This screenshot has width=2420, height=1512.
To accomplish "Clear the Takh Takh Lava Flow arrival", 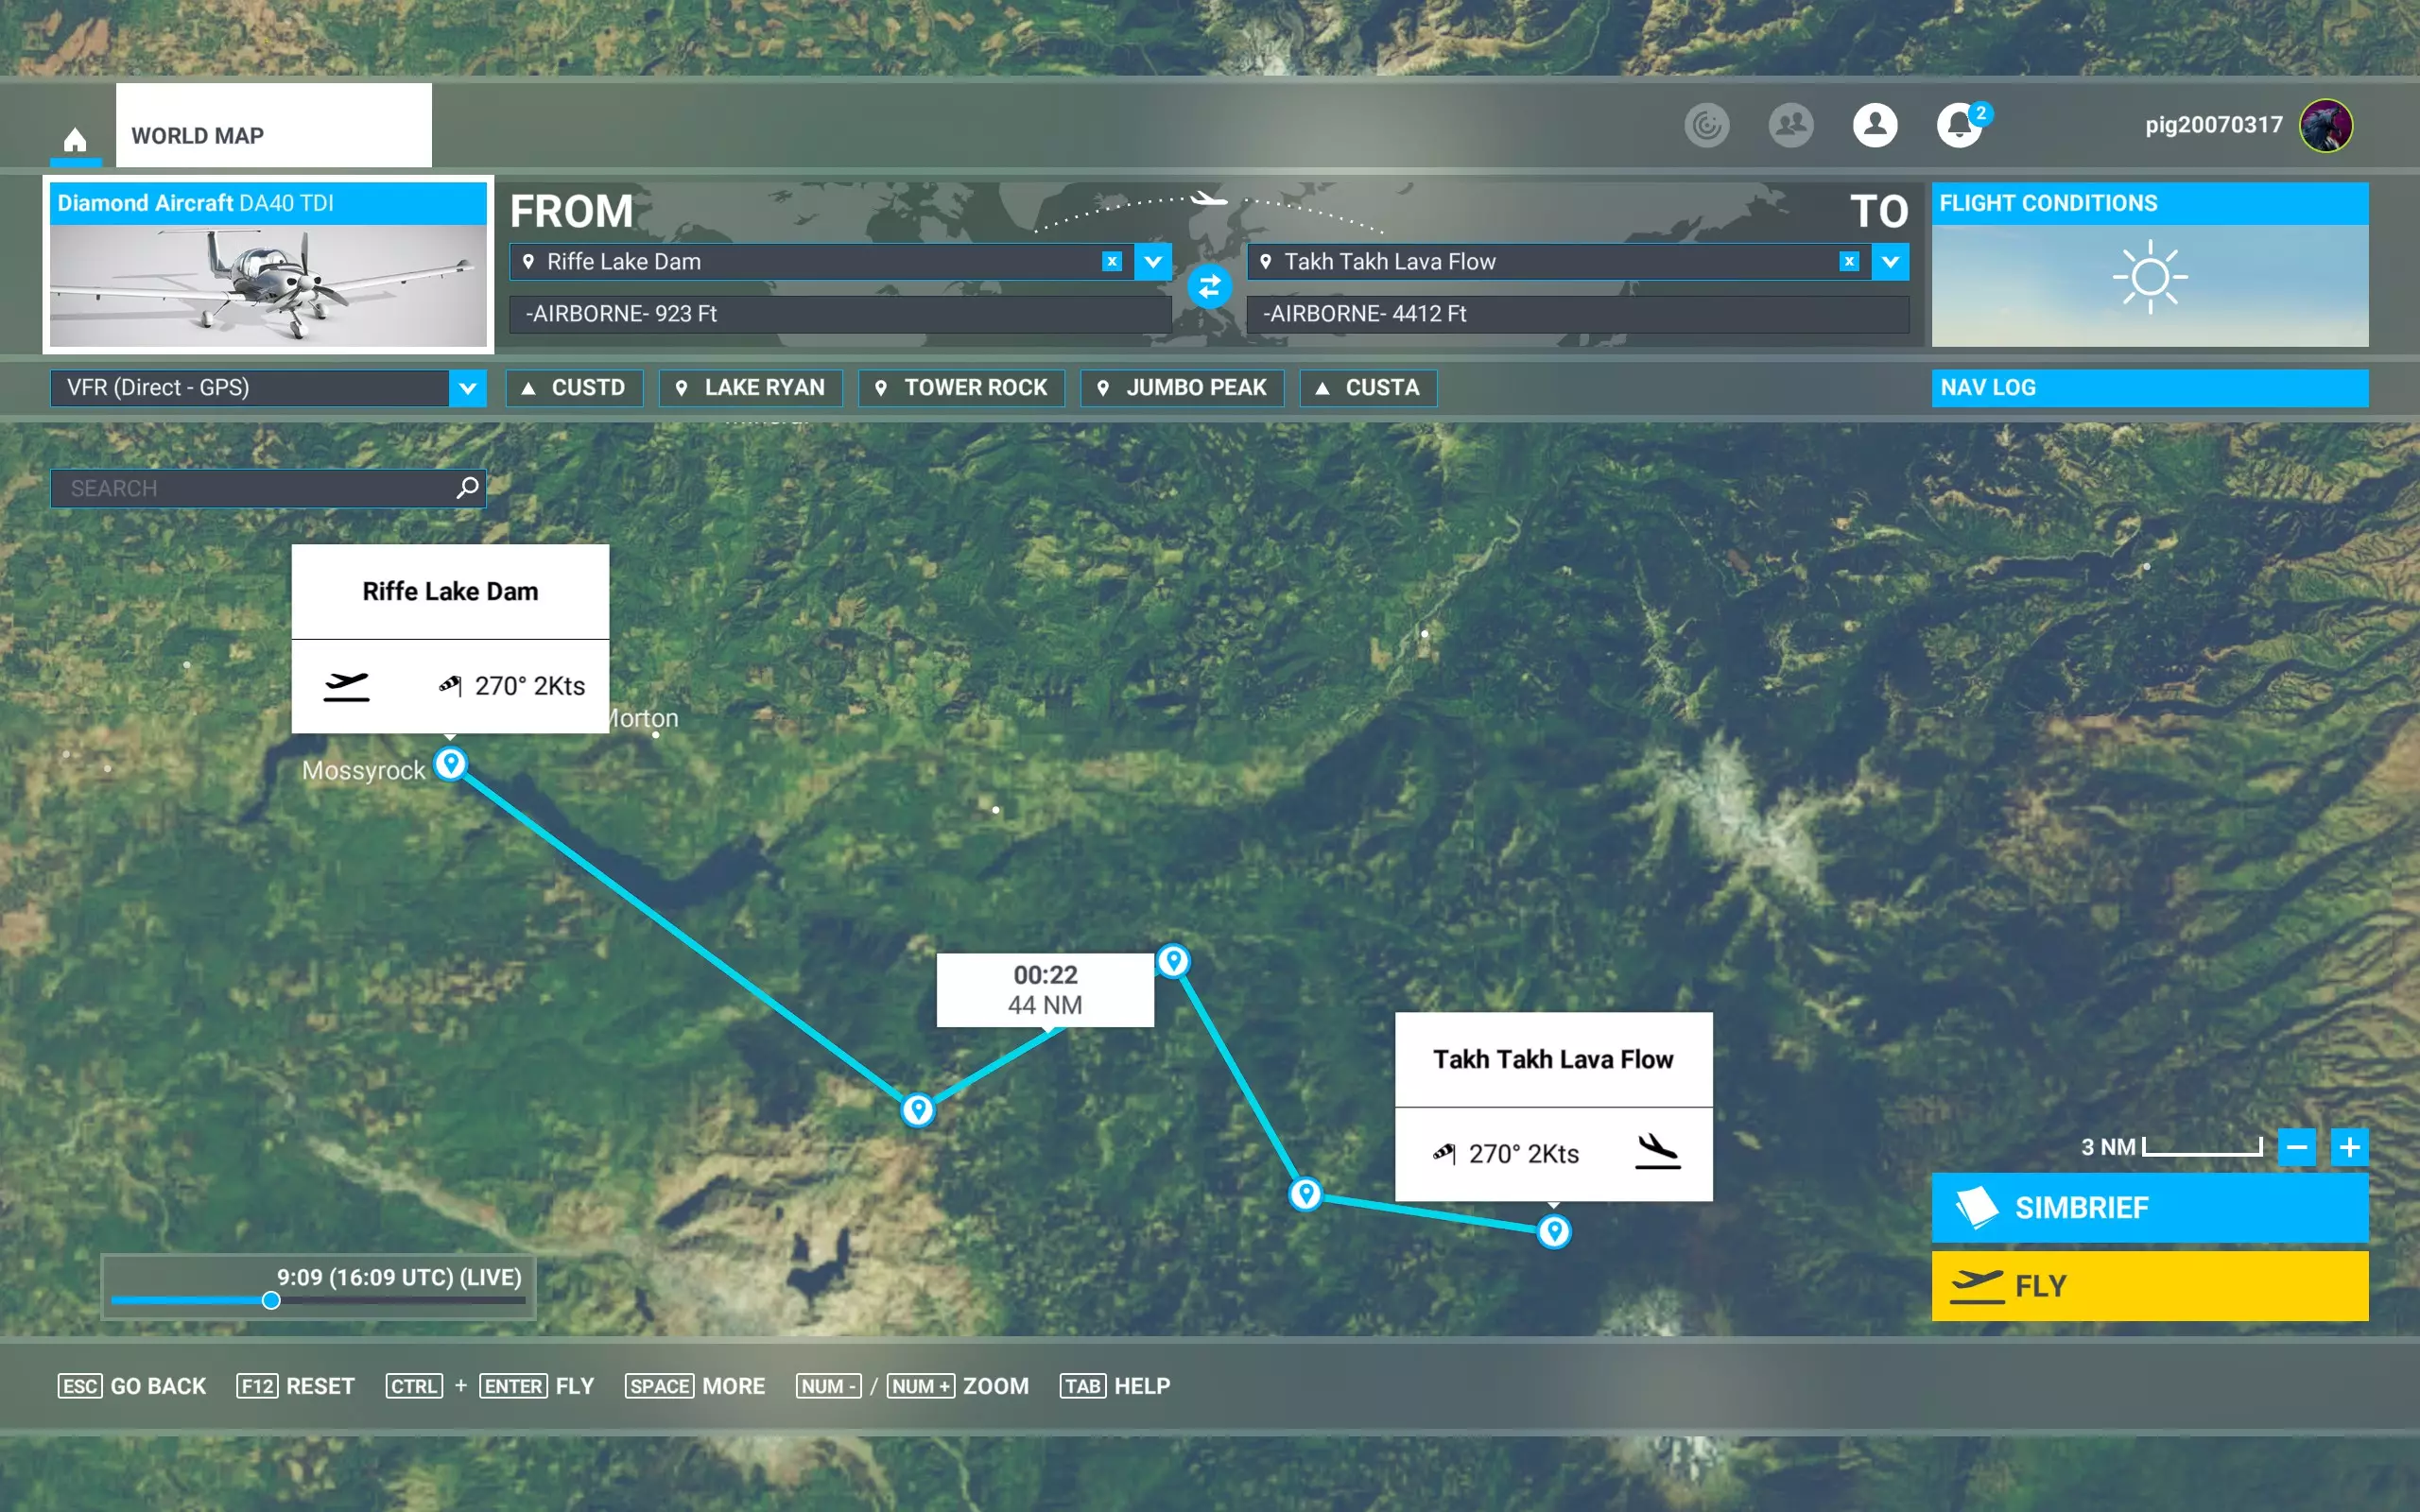I will point(1848,262).
